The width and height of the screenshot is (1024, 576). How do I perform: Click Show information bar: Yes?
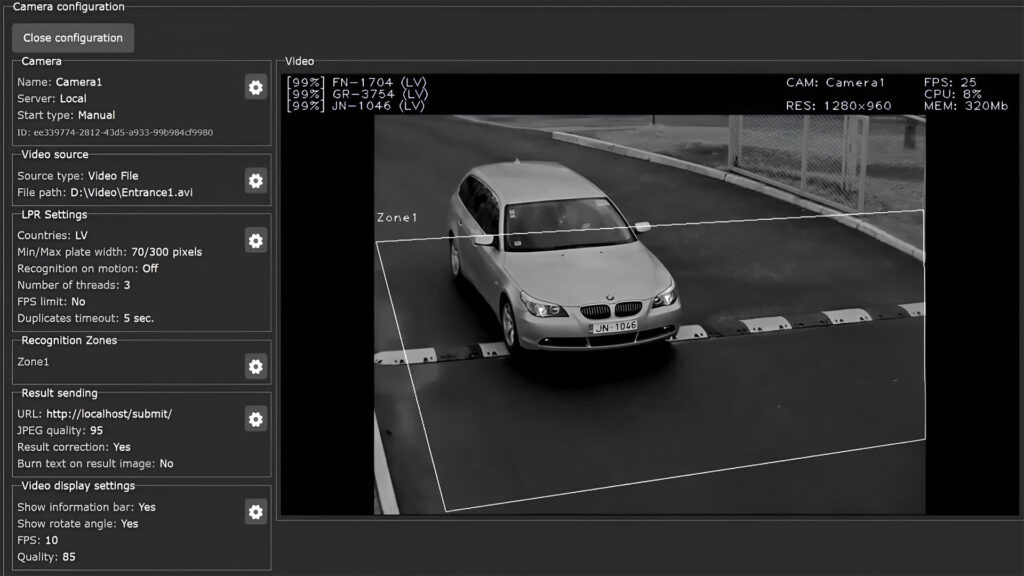tap(86, 507)
